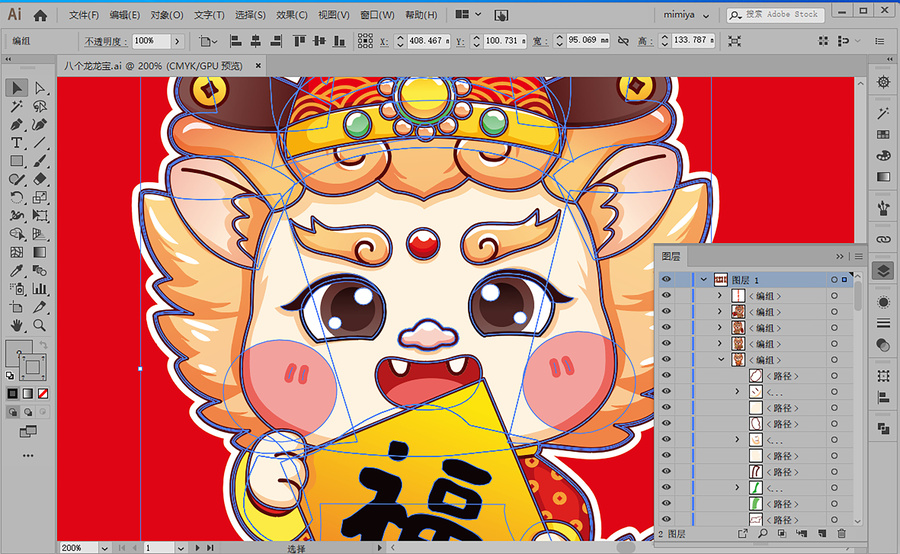The height and width of the screenshot is (554, 900).
Task: Open the 对象(O) menu
Action: 167,15
